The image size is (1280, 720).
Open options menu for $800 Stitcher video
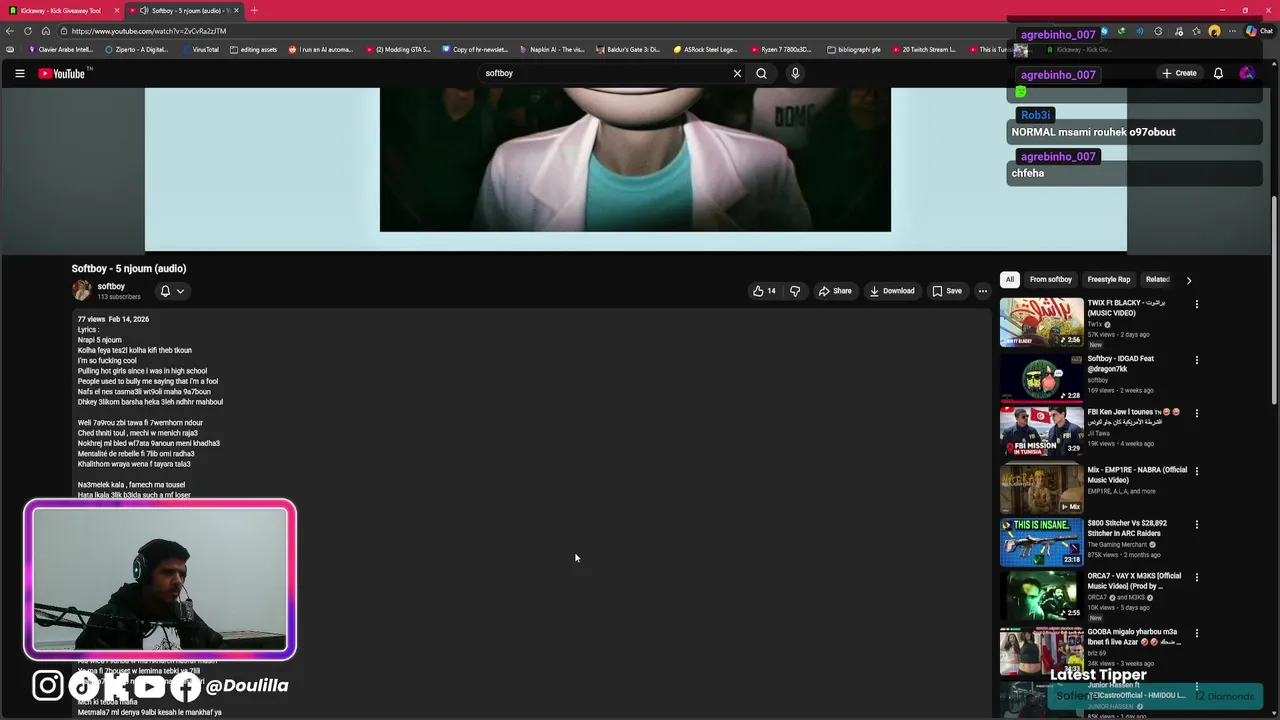click(1197, 524)
